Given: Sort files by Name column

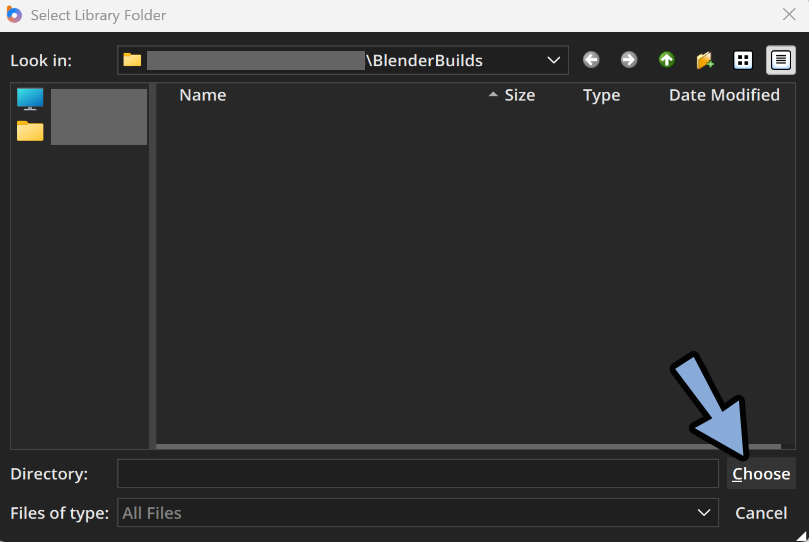Looking at the screenshot, I should (x=202, y=95).
